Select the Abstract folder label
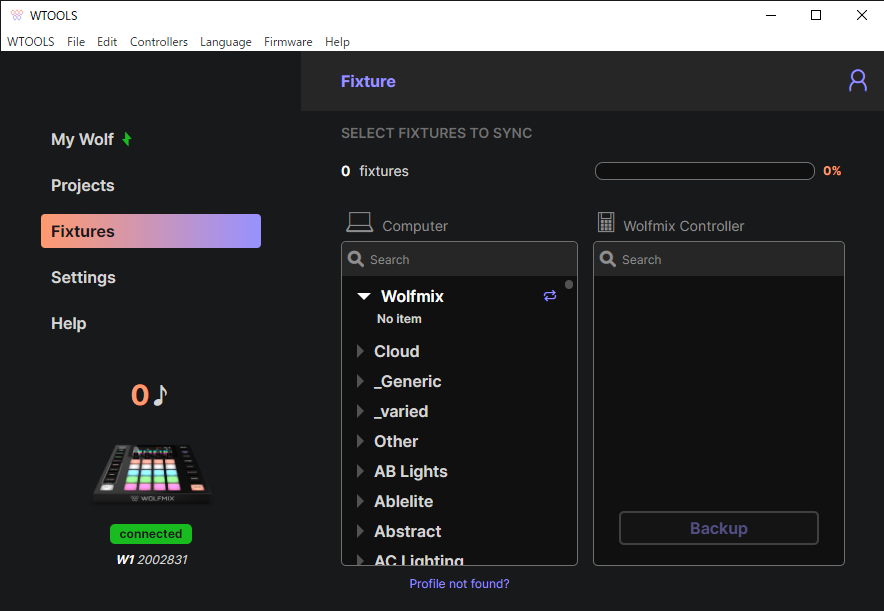This screenshot has width=884, height=611. pos(408,531)
